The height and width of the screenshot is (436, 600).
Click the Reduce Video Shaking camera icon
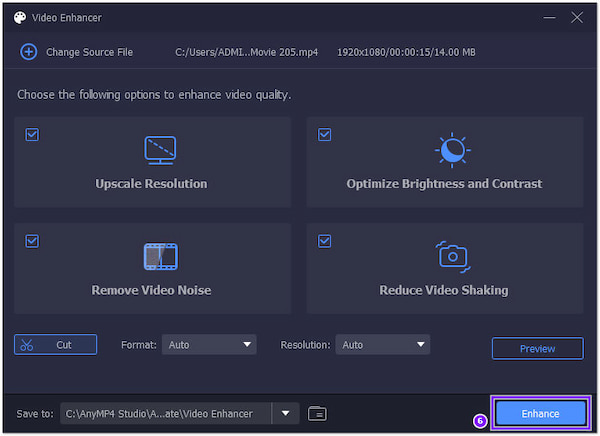pos(453,257)
